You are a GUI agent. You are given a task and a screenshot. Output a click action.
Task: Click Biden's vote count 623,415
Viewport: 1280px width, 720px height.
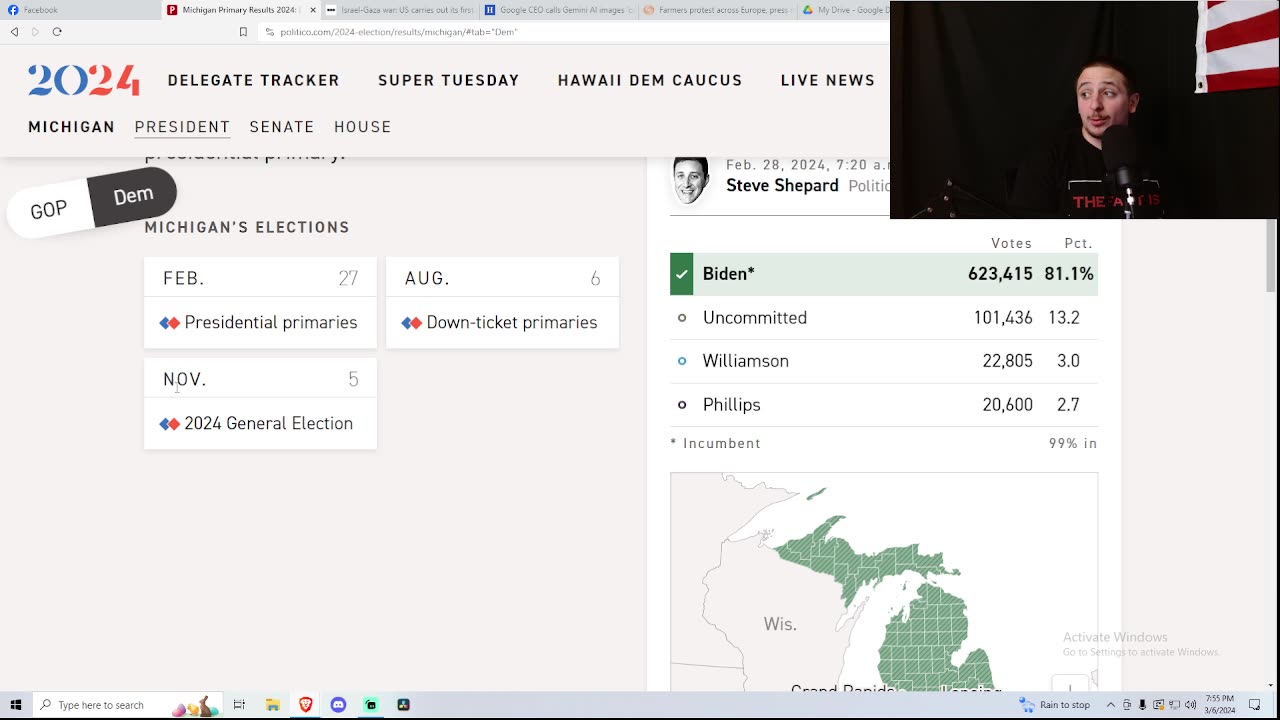[1000, 274]
